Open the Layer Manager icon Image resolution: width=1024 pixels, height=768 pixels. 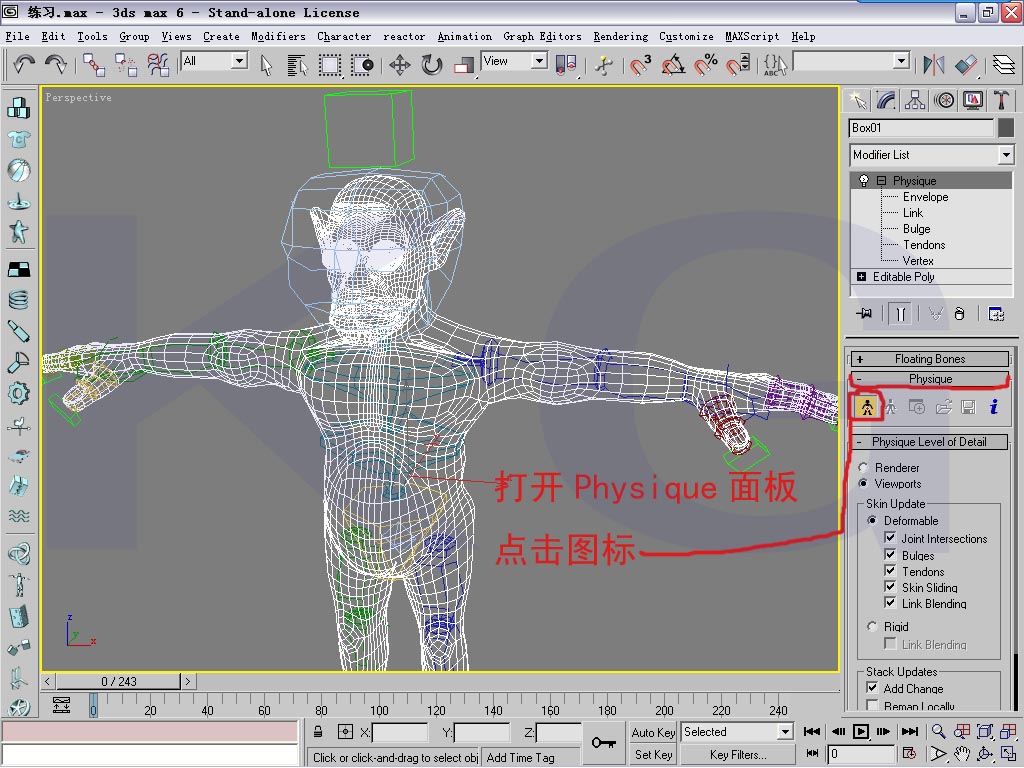(1004, 65)
